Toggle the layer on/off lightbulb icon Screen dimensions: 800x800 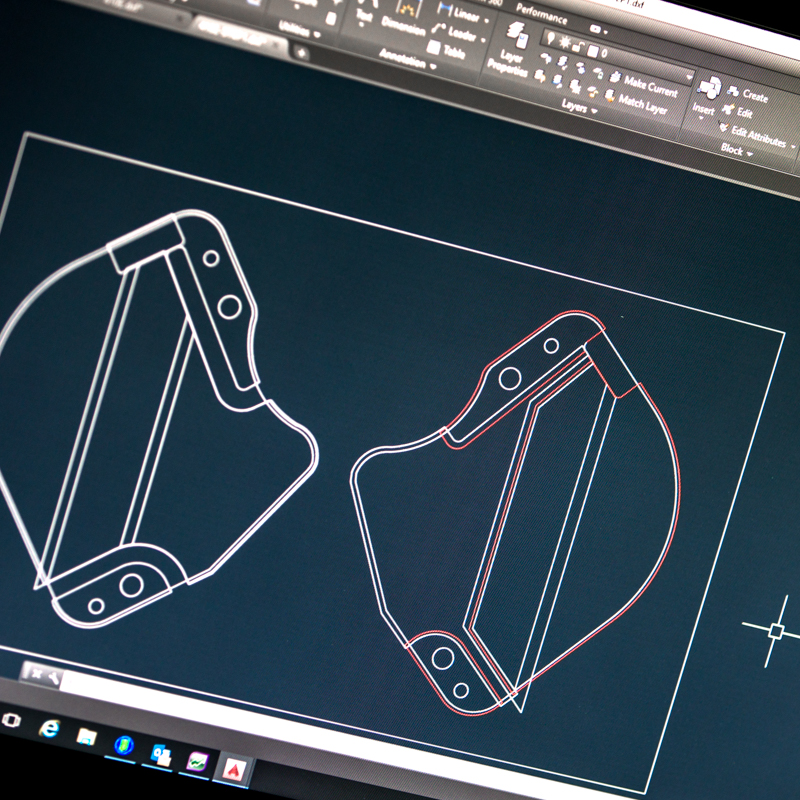[x=550, y=36]
